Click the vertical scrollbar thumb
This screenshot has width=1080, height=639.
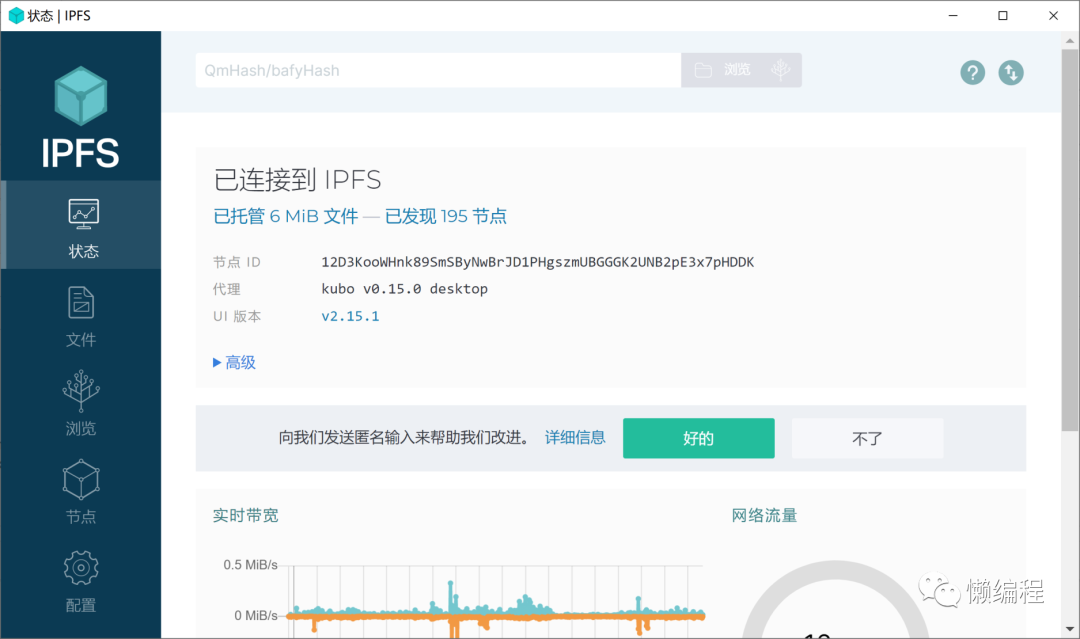(x=1070, y=240)
